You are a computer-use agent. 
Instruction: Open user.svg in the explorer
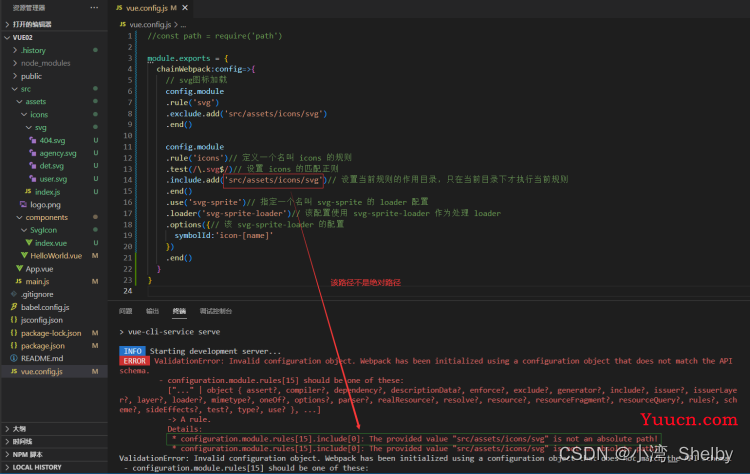[x=53, y=179]
